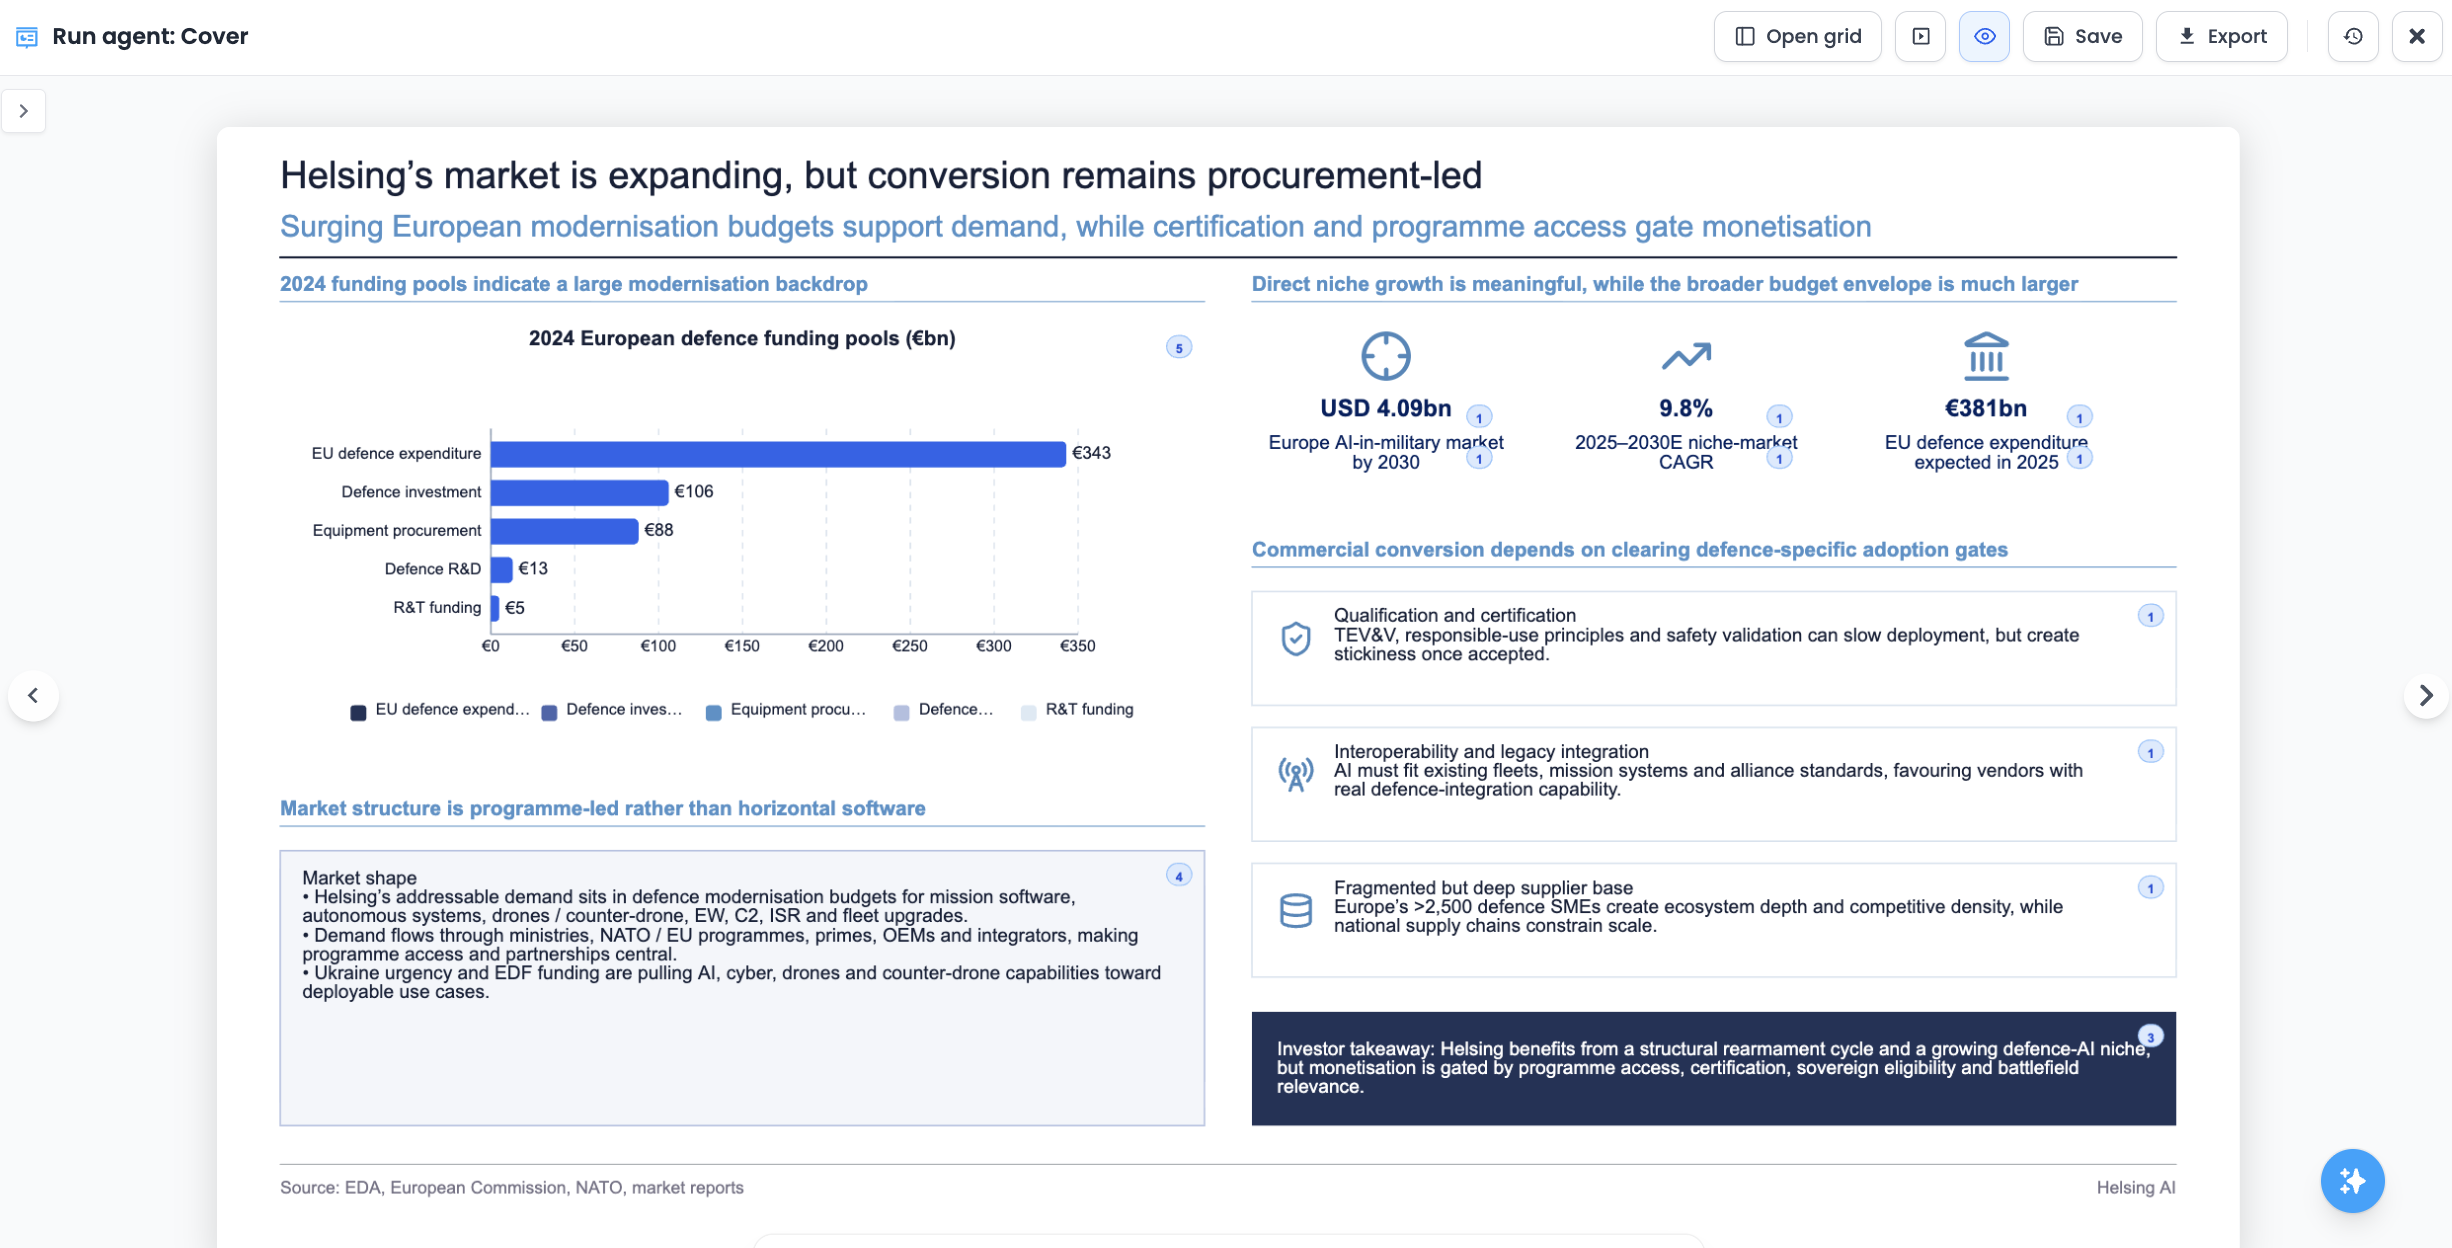This screenshot has height=1248, width=2452.
Task: Click 'Run agent: Cover' title
Action: pos(150,37)
